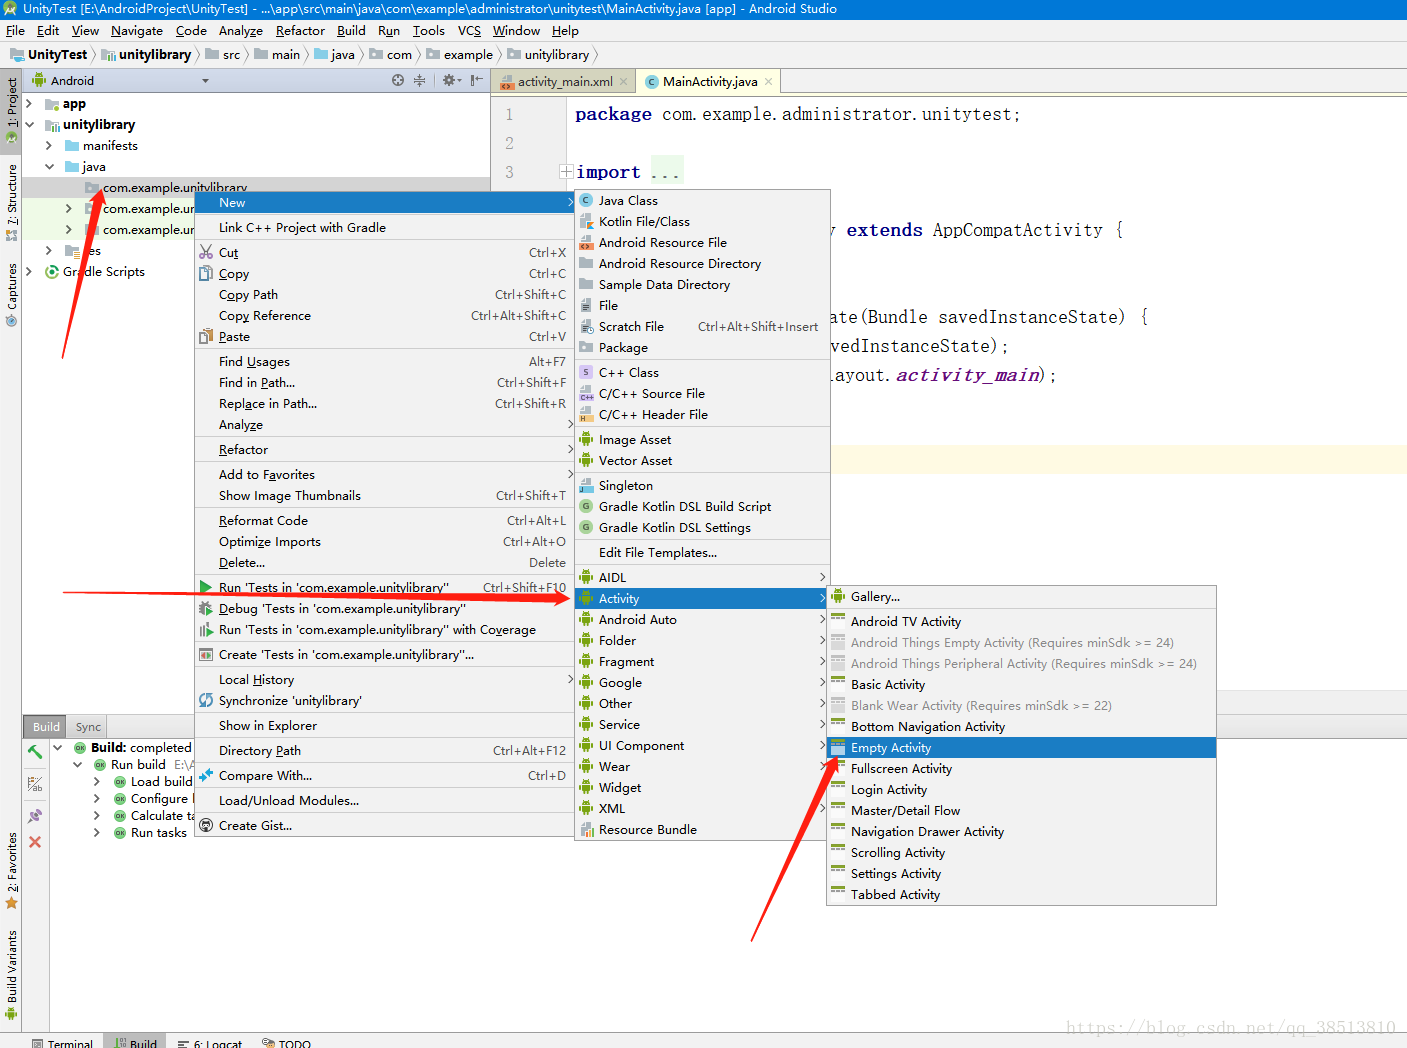1407x1048 pixels.
Task: Collapse the unitylibrary module node
Action: click(x=29, y=125)
